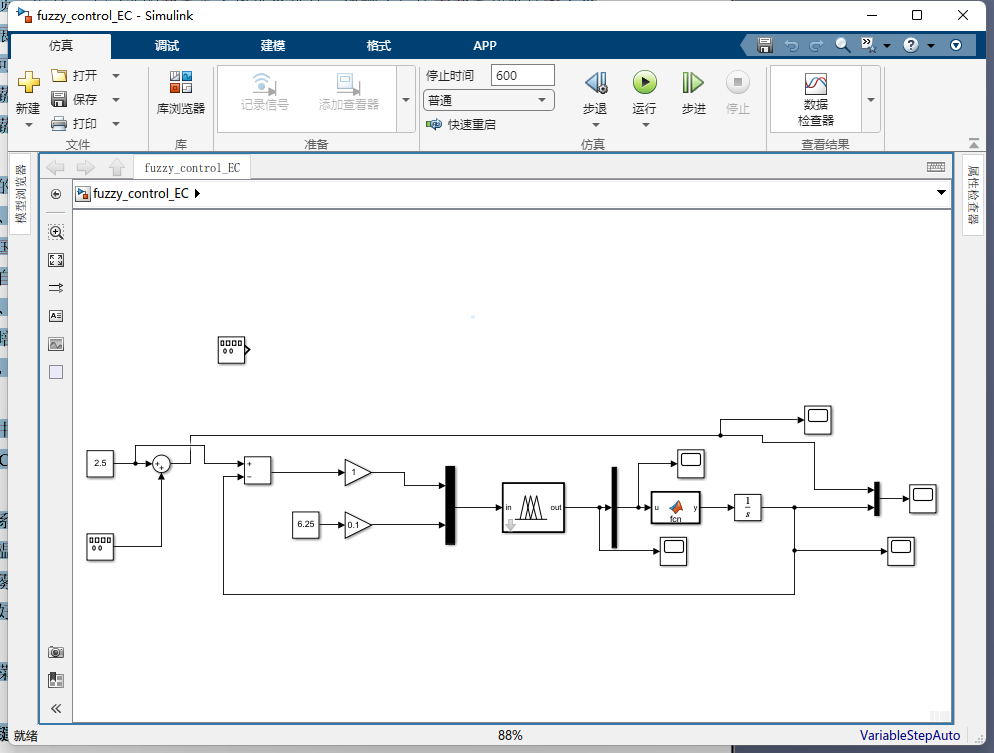Expand the Save dropdown arrow
The image size is (994, 753).
pos(116,100)
